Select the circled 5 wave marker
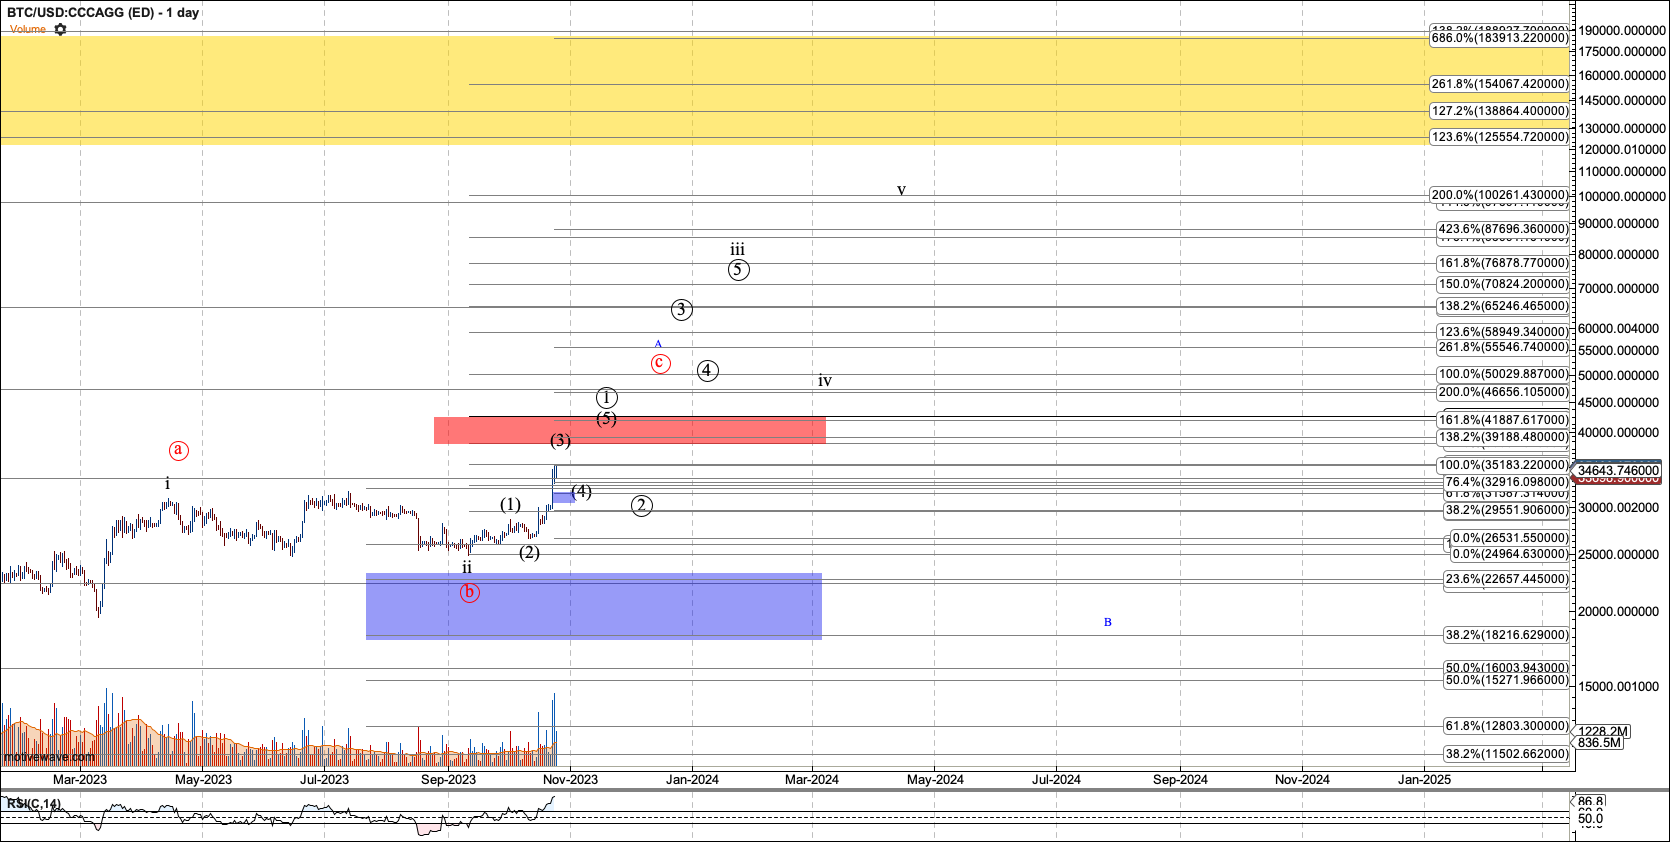Image resolution: width=1670 pixels, height=842 pixels. 738,269
